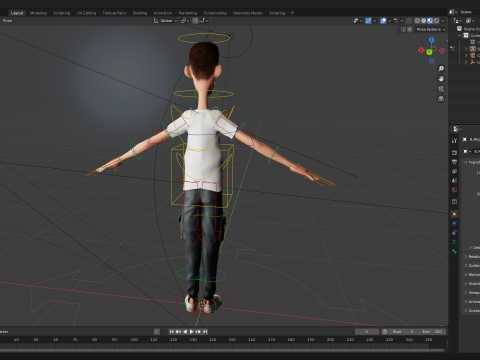
Task: Click the Start frame field in timeline
Action: pyautogui.click(x=403, y=332)
